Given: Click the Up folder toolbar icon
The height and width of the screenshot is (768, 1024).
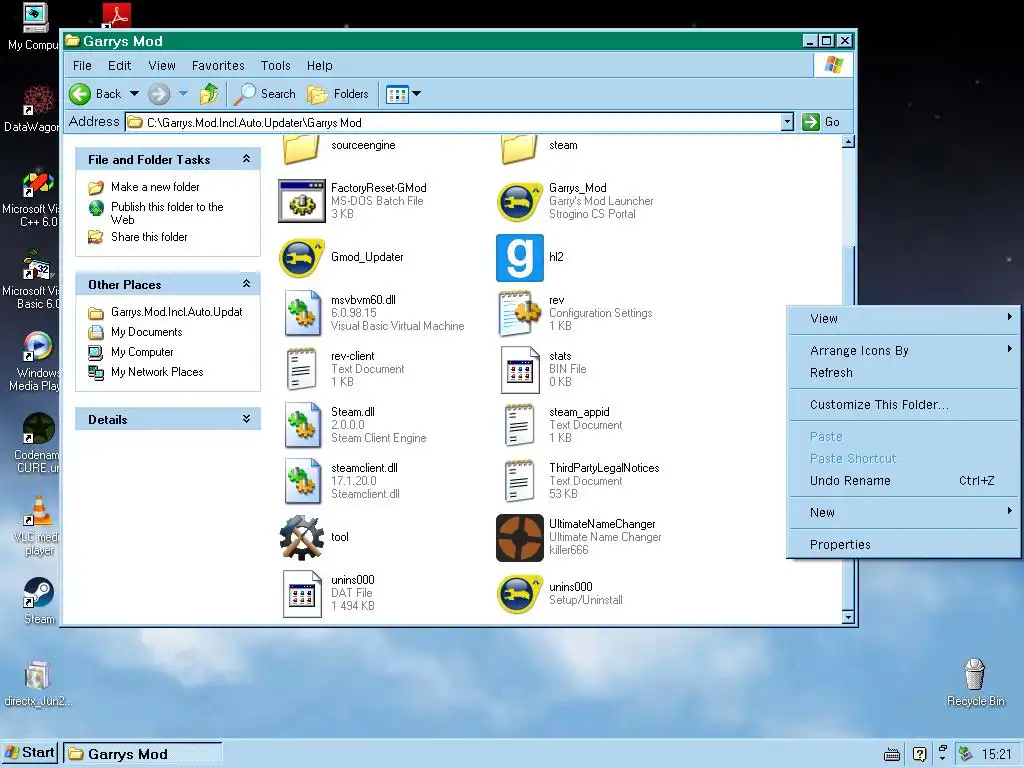Looking at the screenshot, I should point(209,94).
